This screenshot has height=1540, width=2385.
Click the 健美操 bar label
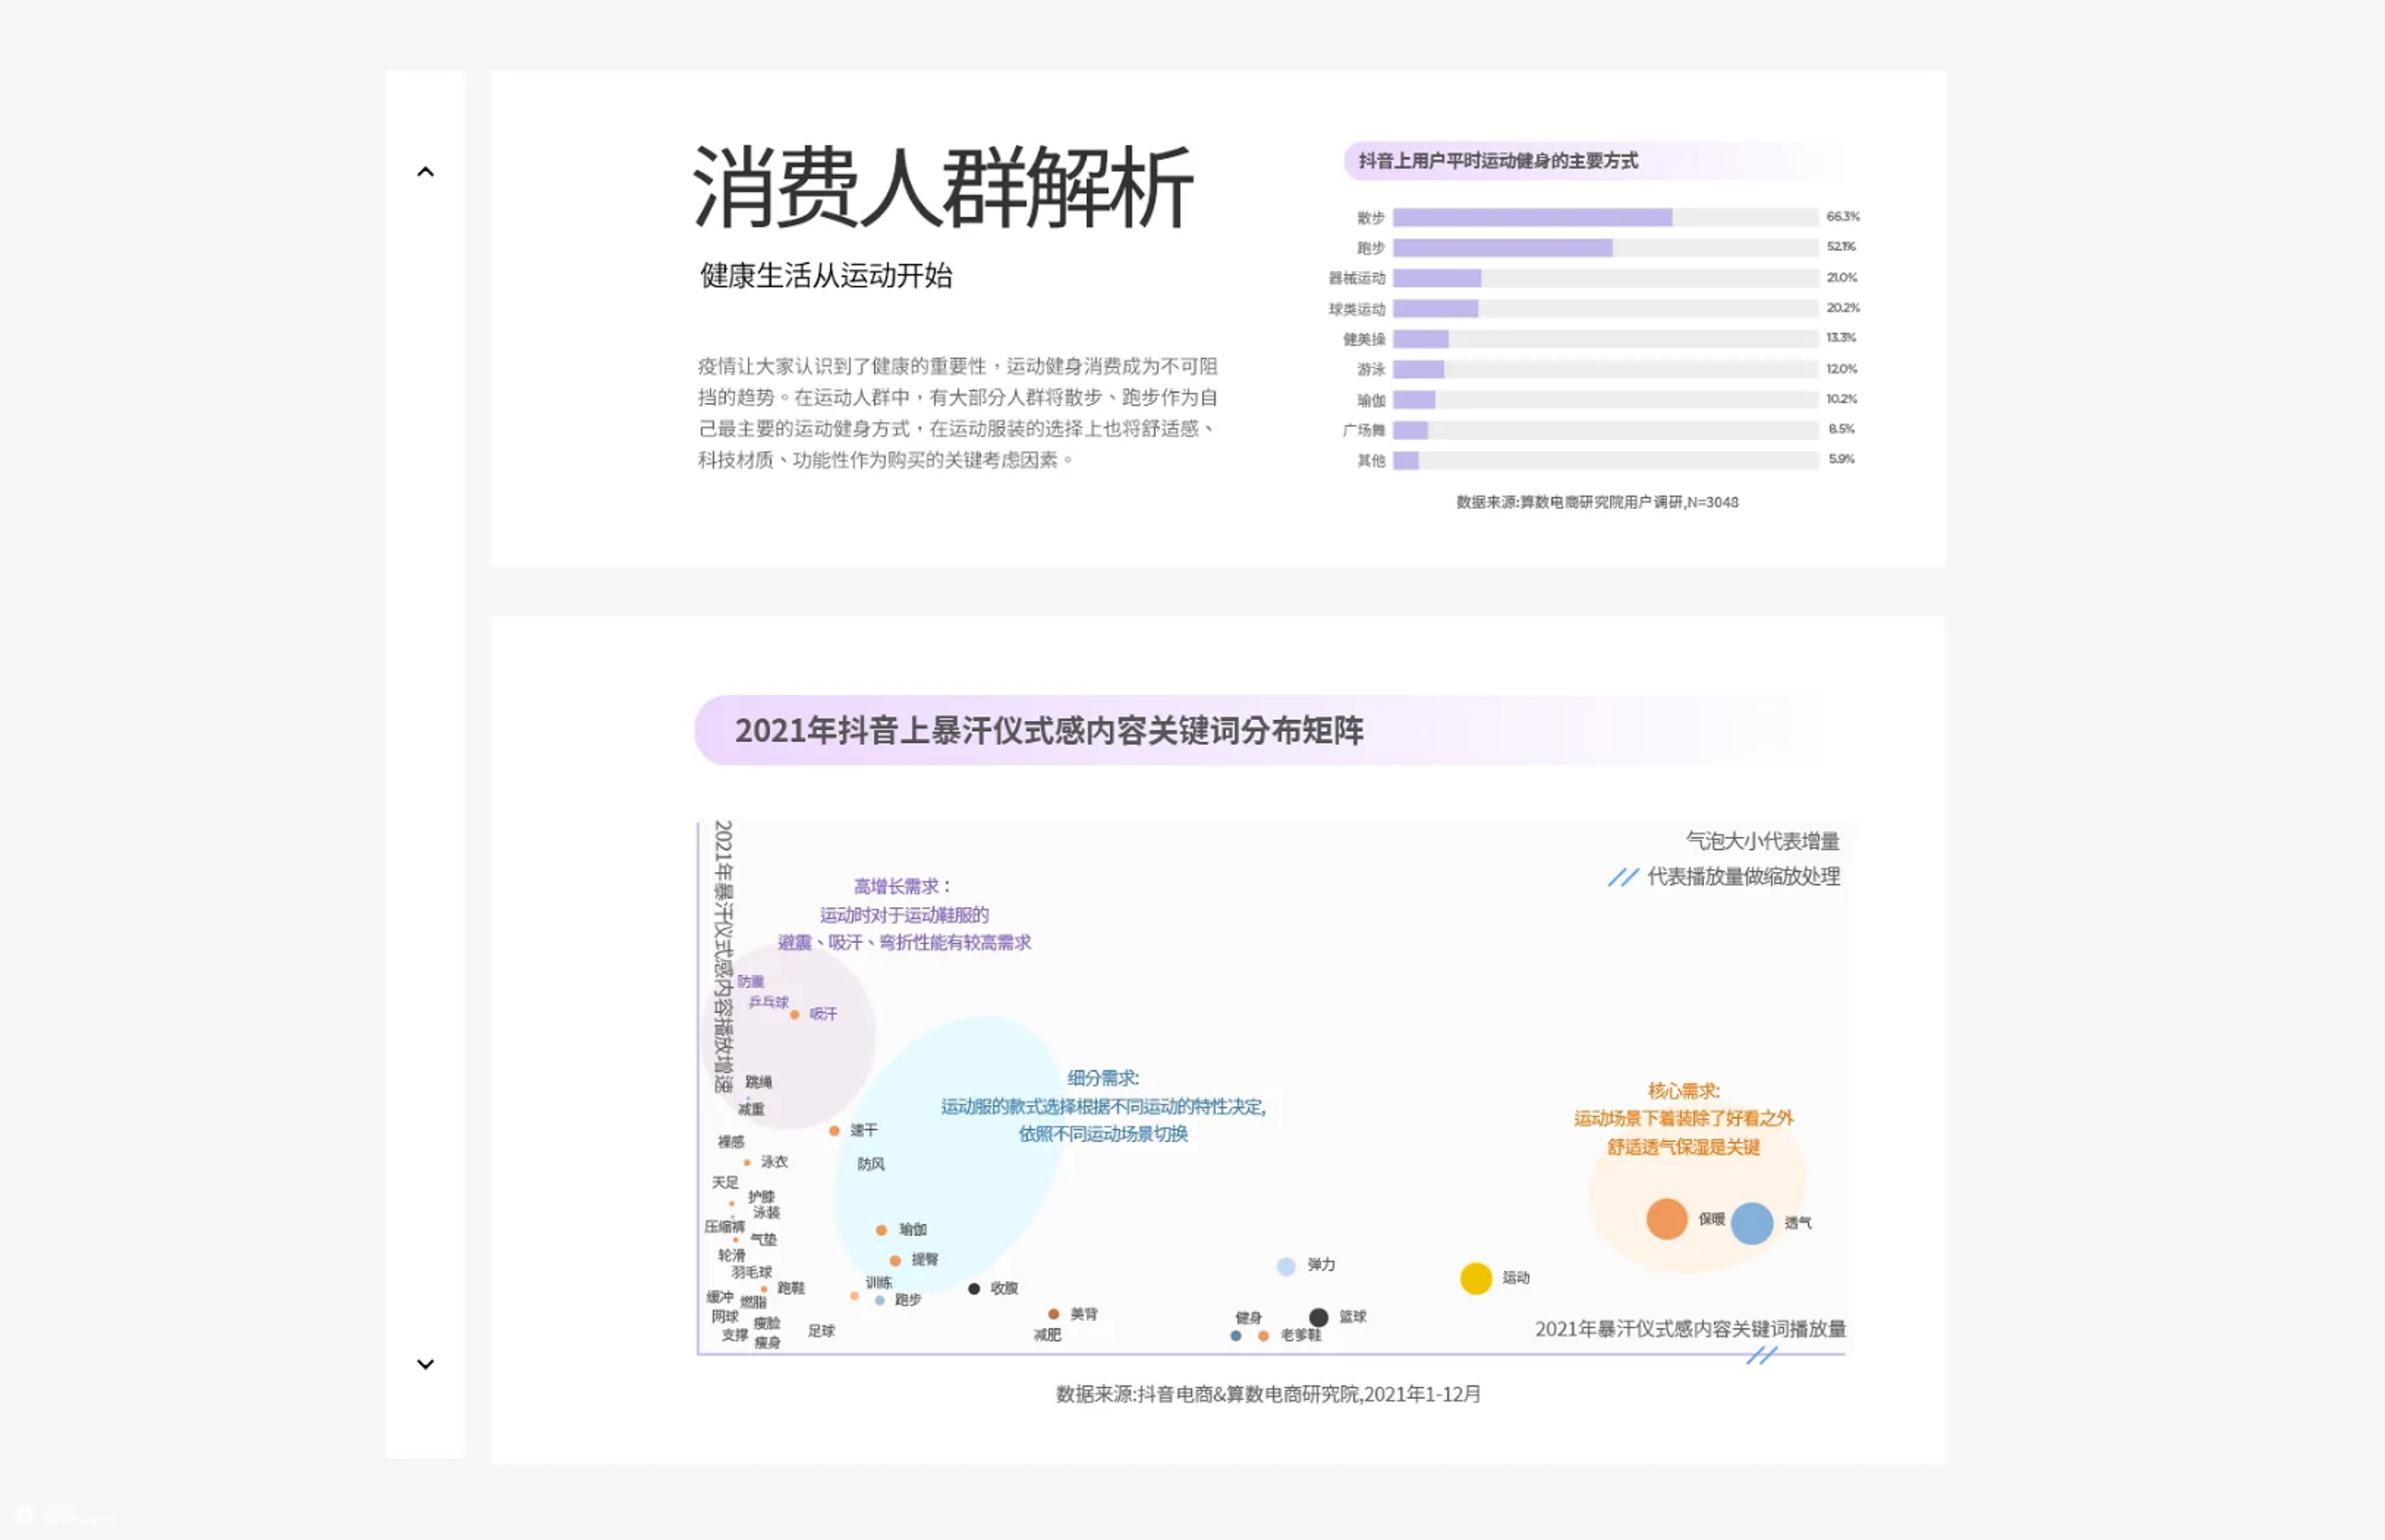[x=1363, y=339]
